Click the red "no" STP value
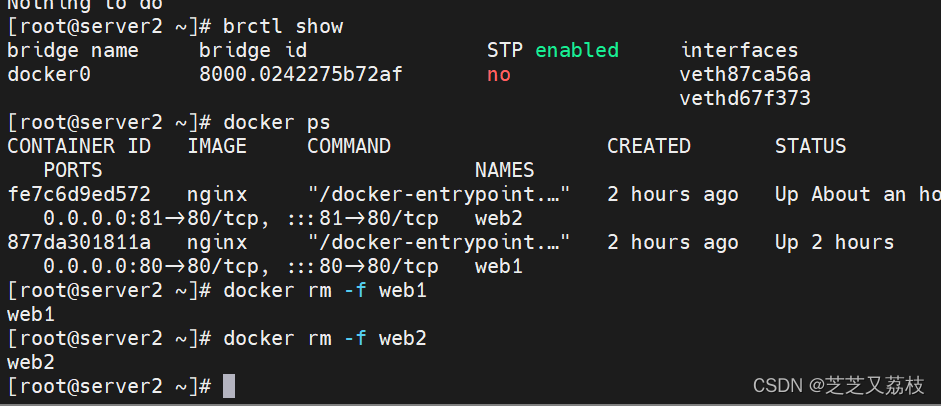Image resolution: width=941 pixels, height=406 pixels. [x=499, y=74]
